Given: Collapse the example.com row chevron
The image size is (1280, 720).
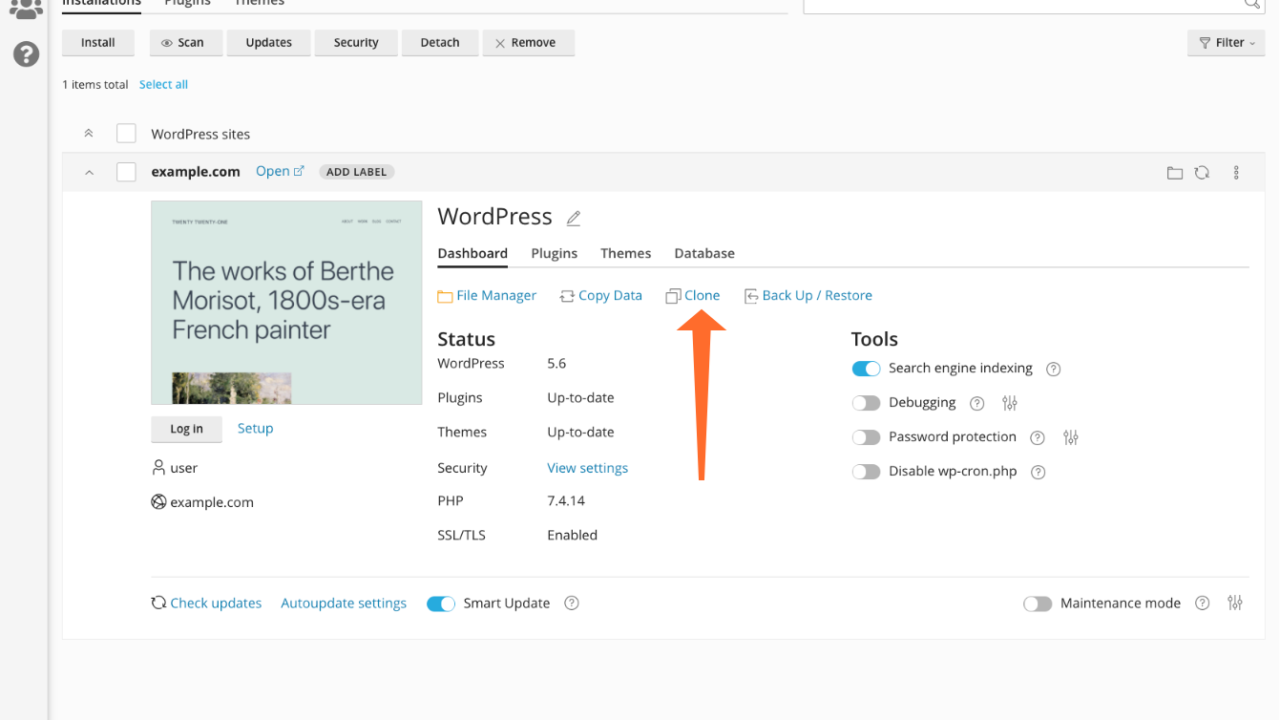Looking at the screenshot, I should pos(88,173).
